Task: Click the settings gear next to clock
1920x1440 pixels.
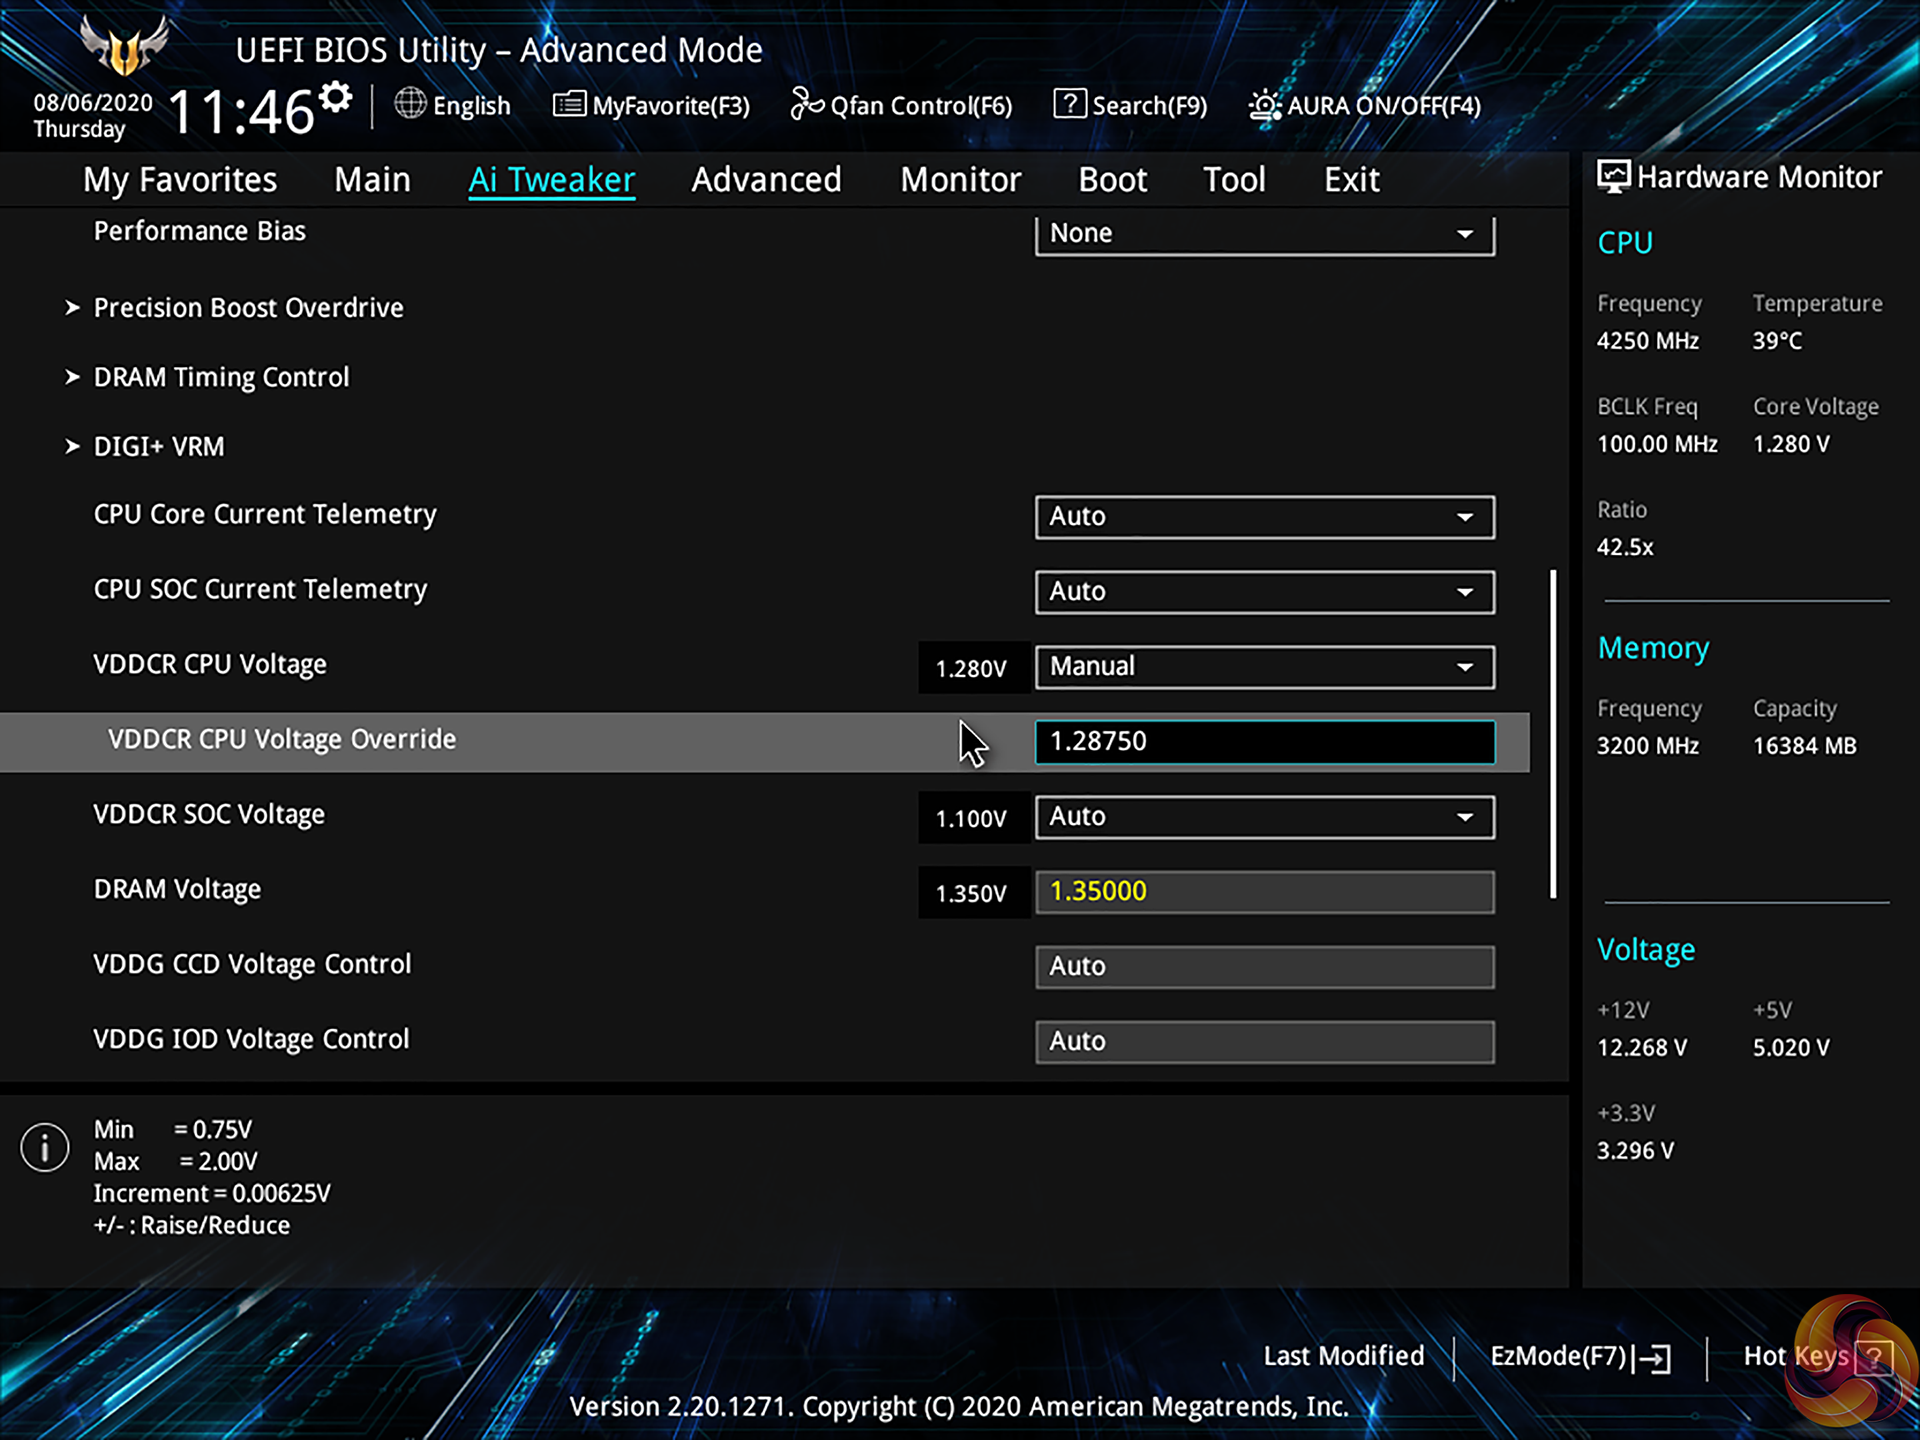Action: click(x=336, y=98)
